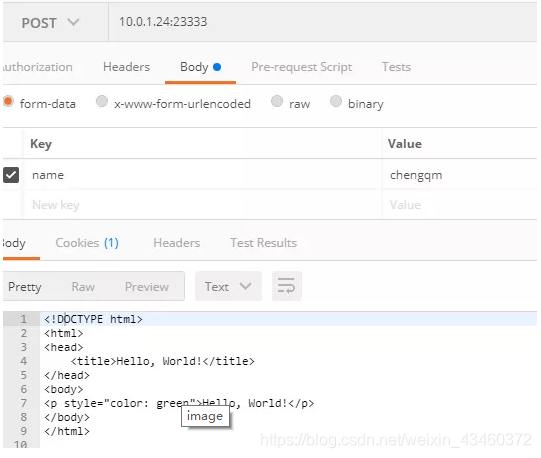The width and height of the screenshot is (541, 458).
Task: Select the Pretty response view
Action: [24, 287]
